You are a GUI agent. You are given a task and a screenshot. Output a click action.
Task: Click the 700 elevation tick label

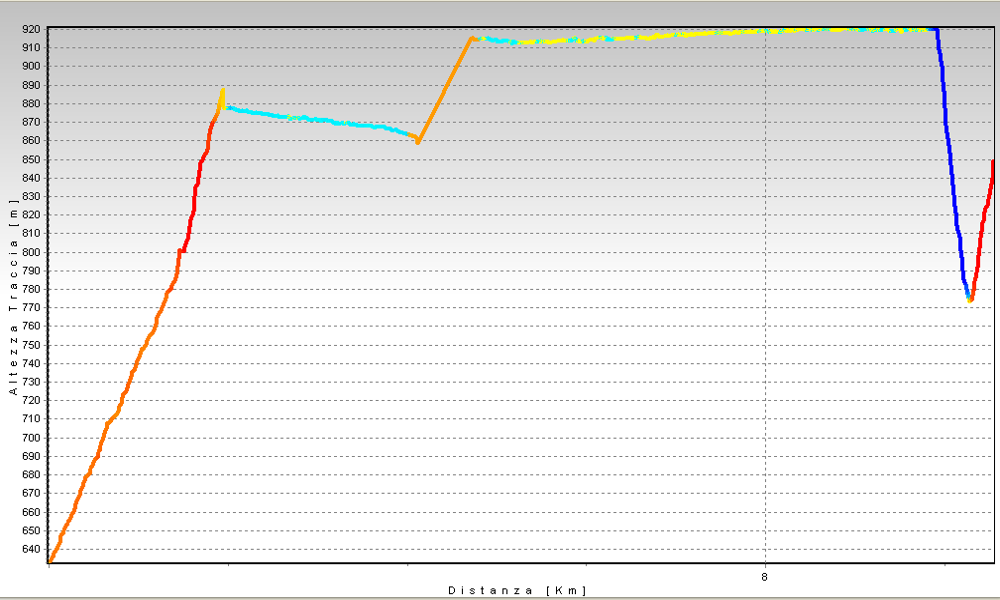pyautogui.click(x=28, y=438)
